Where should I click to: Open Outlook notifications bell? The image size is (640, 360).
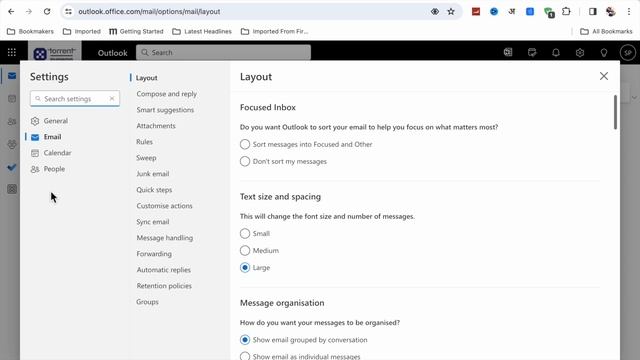(x=556, y=53)
